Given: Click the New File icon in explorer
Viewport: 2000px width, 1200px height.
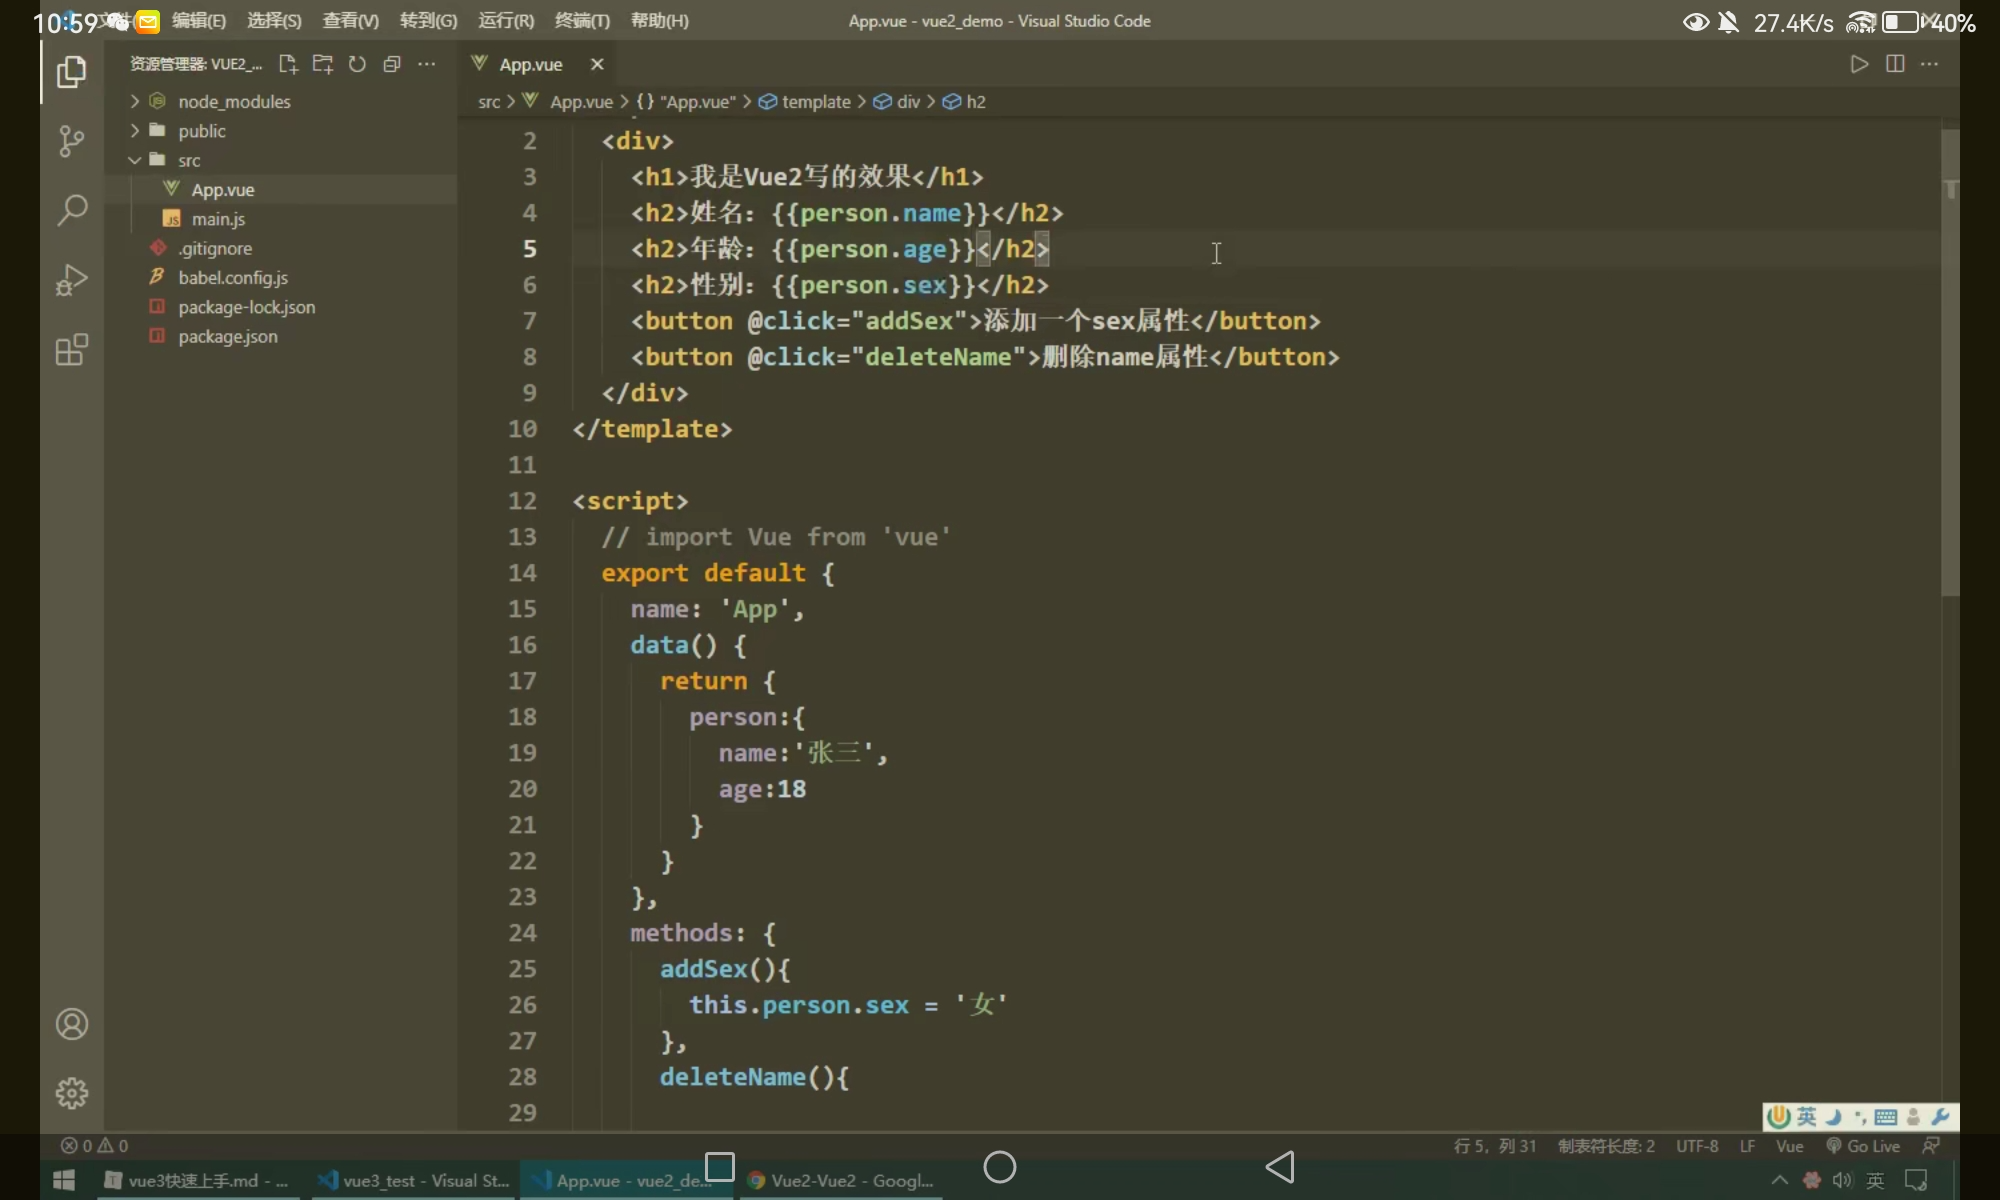Looking at the screenshot, I should pyautogui.click(x=288, y=64).
